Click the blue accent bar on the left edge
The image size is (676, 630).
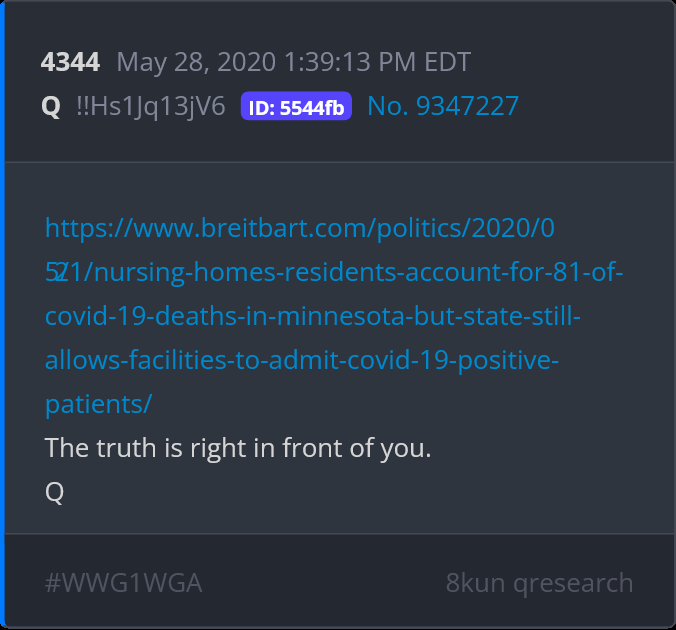click(2, 315)
